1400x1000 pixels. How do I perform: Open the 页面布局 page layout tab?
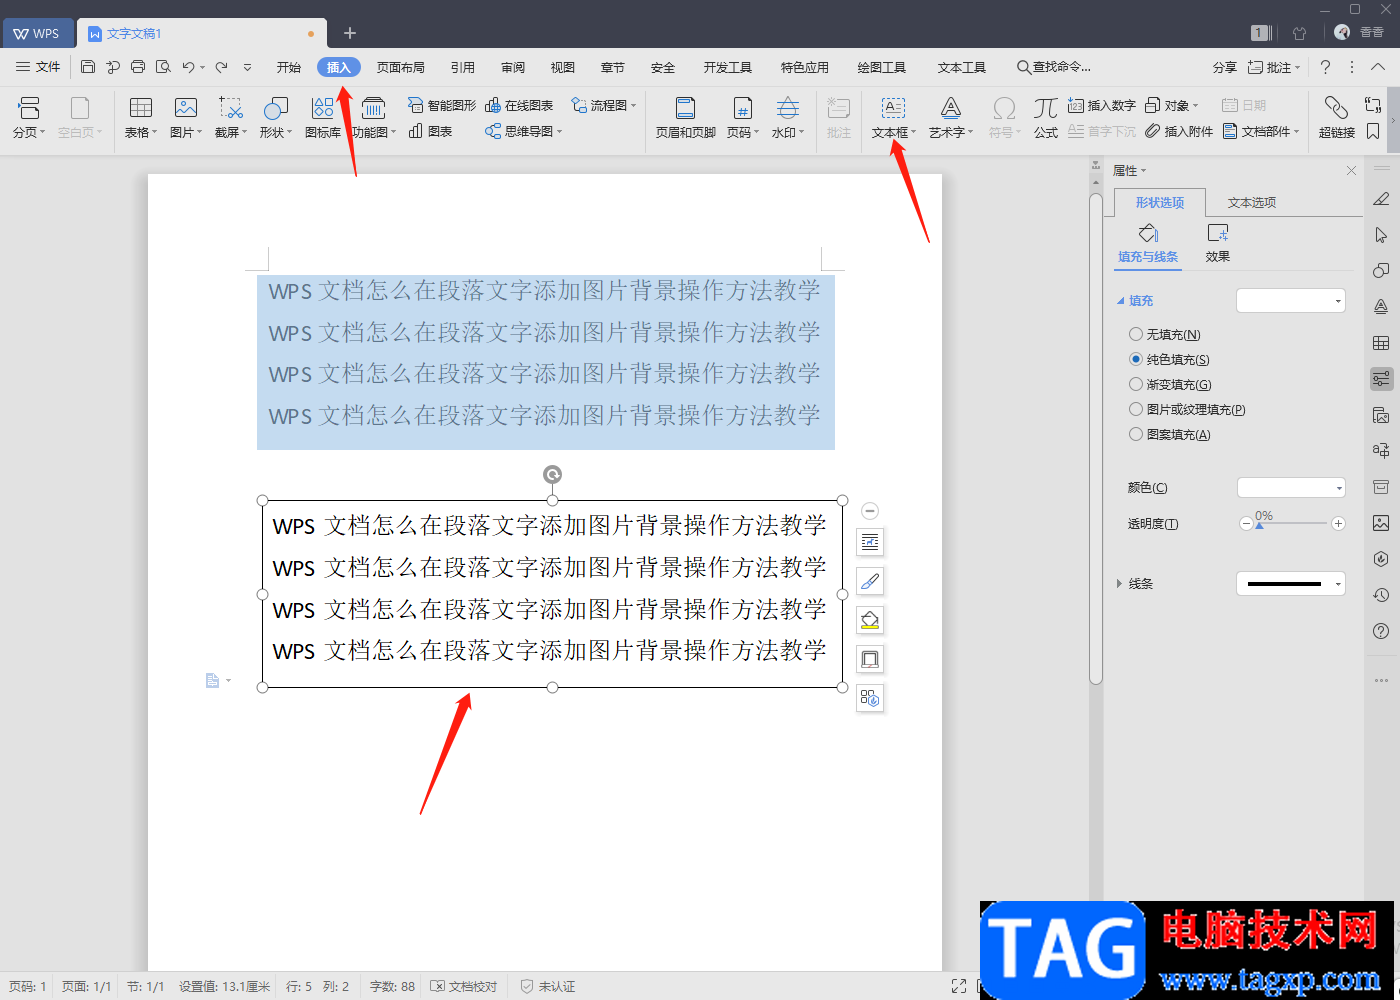coord(401,67)
